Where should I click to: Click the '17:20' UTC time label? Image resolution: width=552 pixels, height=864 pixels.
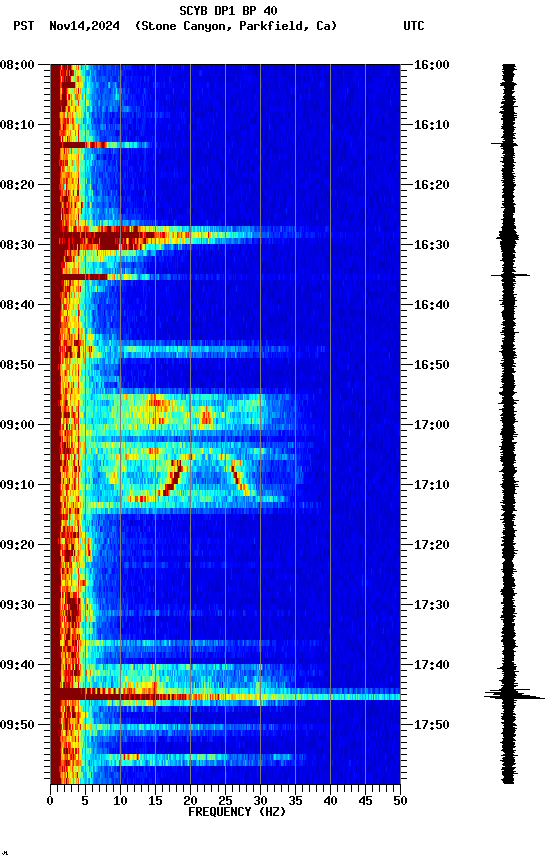click(432, 546)
